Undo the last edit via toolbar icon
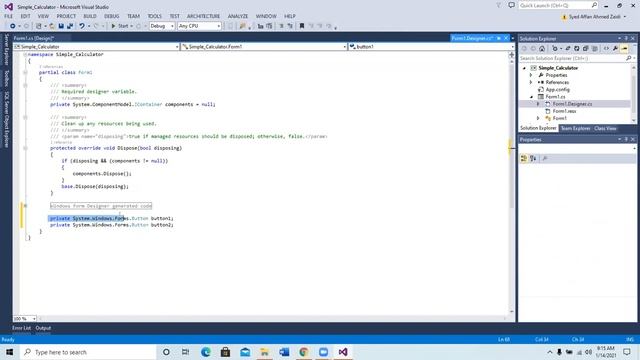The width and height of the screenshot is (640, 360). pos(82,26)
